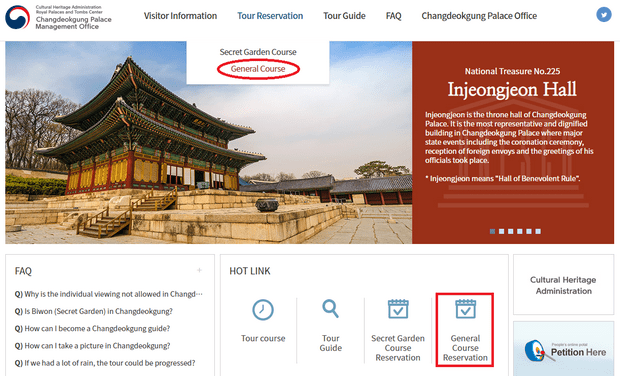Viewport: 620px width, 376px height.
Task: Click the Secret Garden Course Reservation calendar icon
Action: click(x=398, y=308)
